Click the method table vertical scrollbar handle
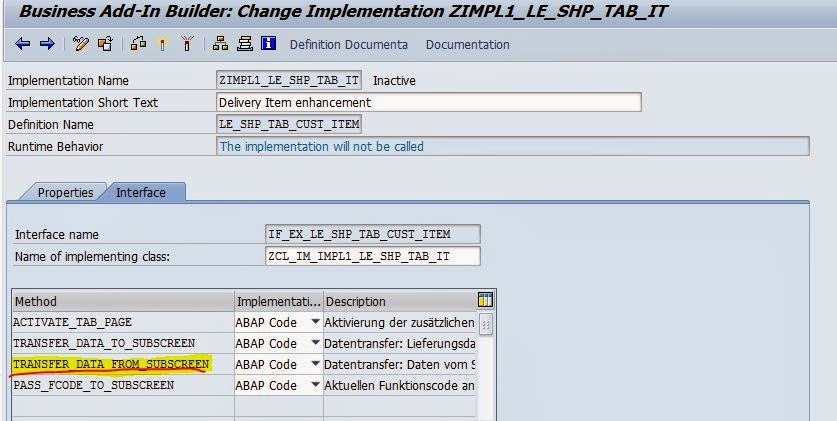 (x=485, y=324)
